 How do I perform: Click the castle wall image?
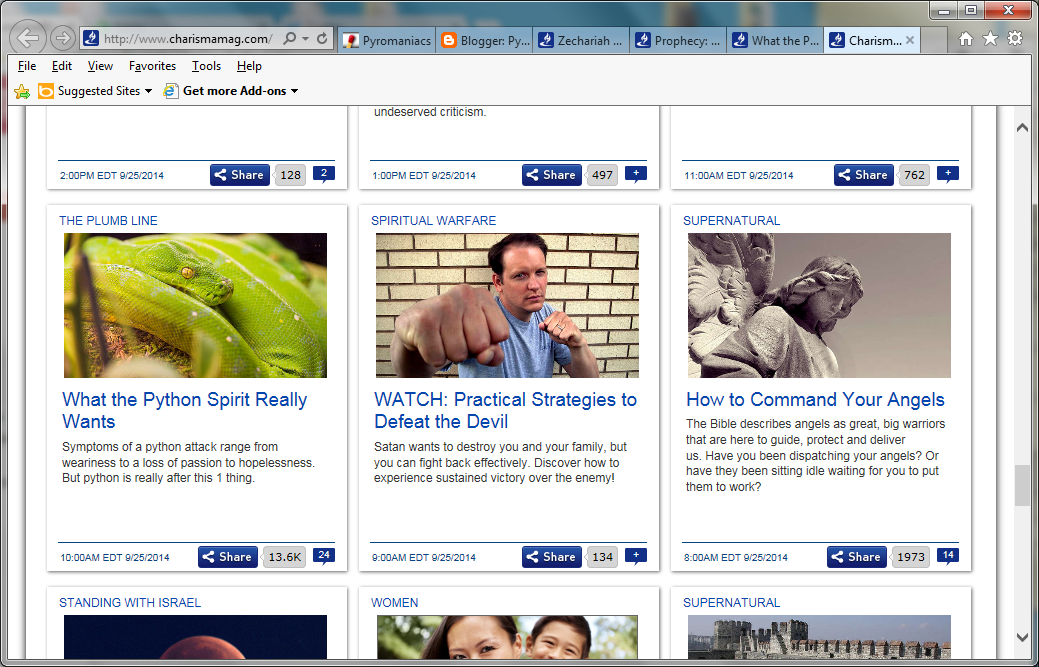(819, 637)
